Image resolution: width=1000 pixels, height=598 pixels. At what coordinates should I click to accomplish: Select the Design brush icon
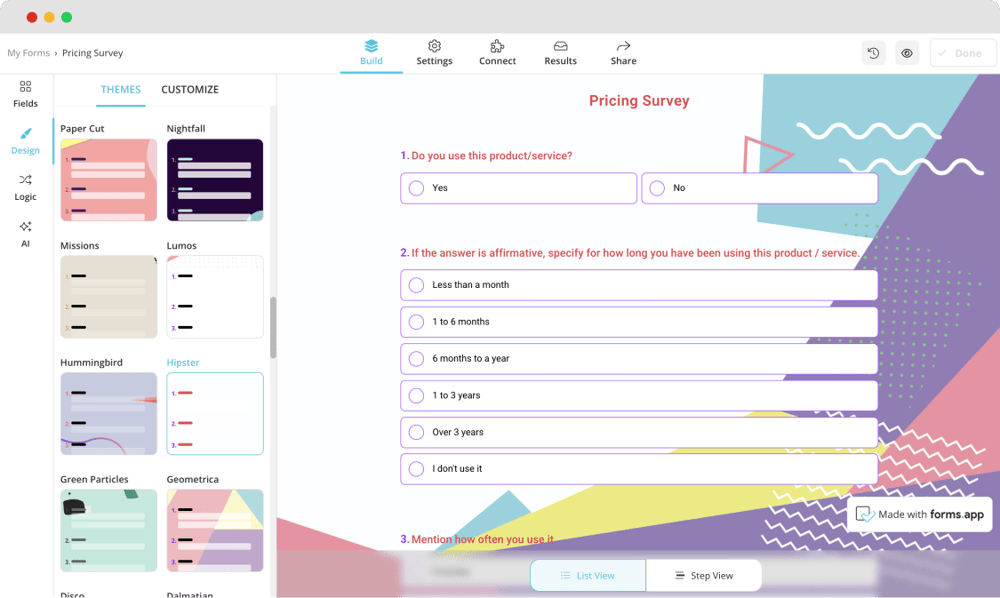(25, 134)
